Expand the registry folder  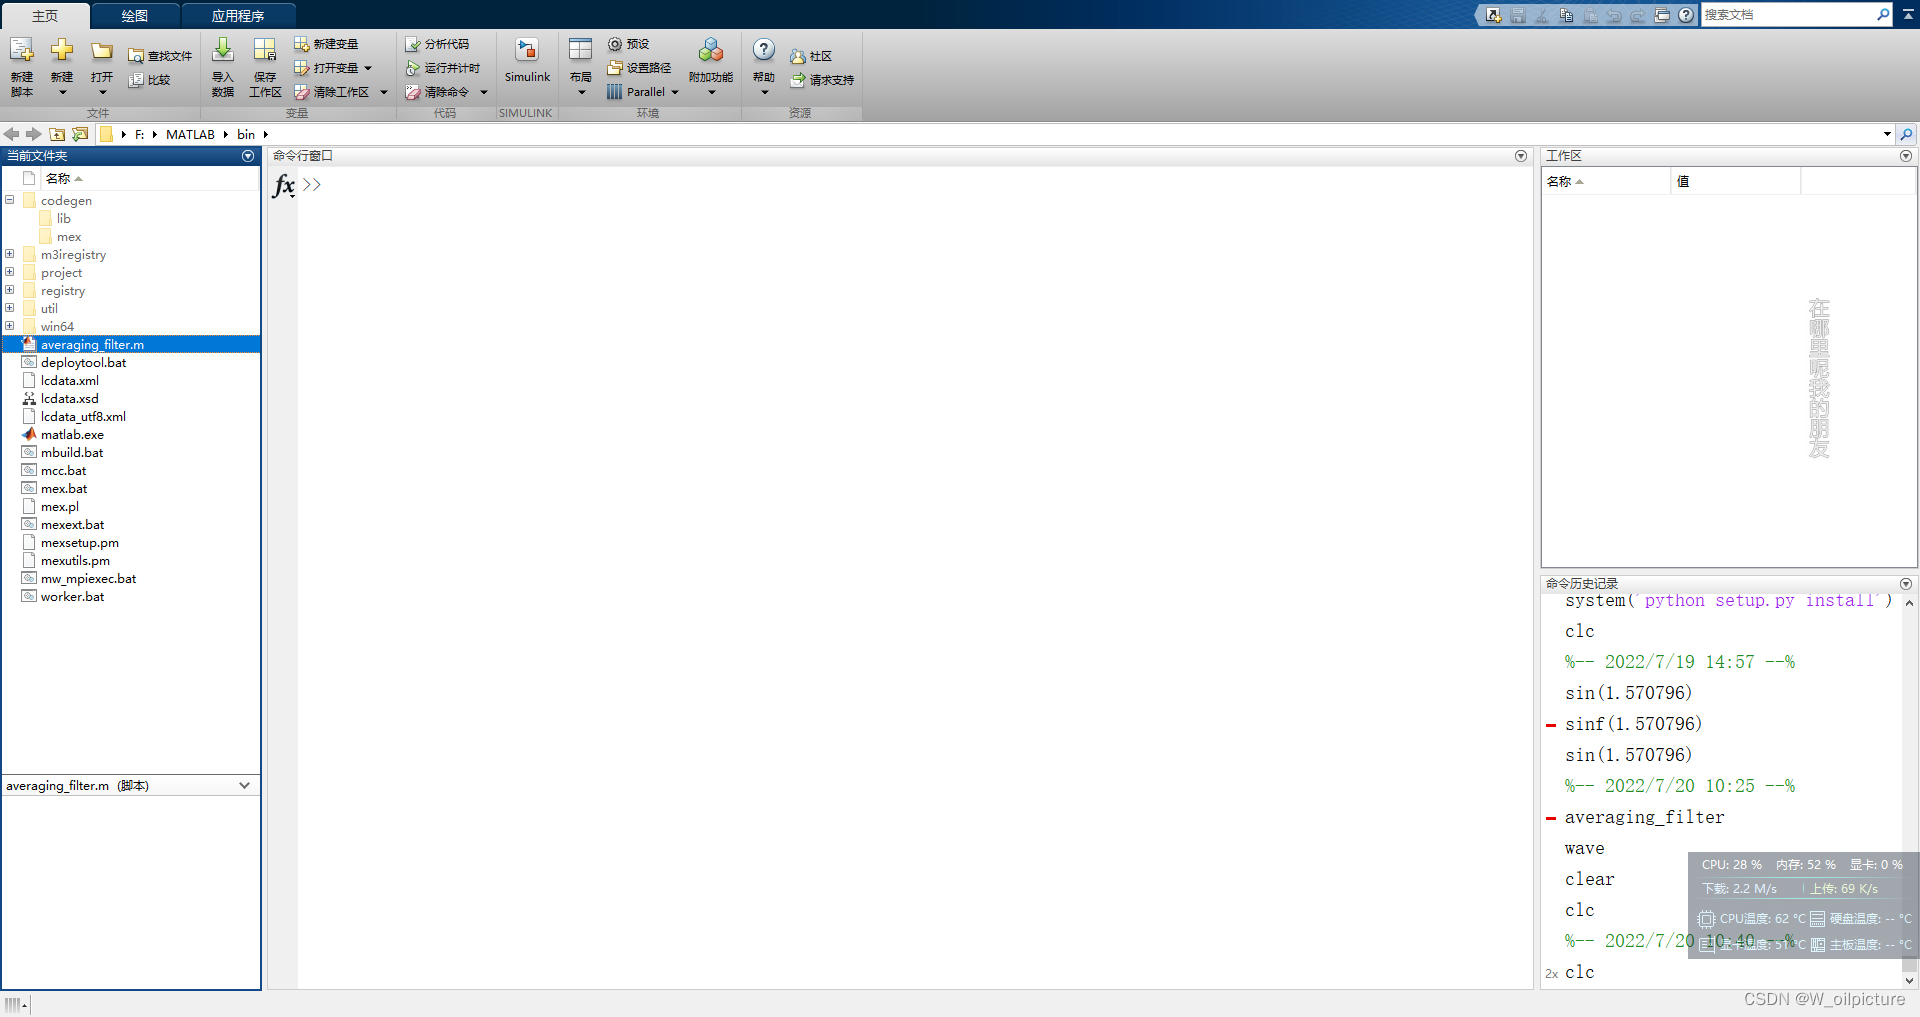(x=10, y=290)
